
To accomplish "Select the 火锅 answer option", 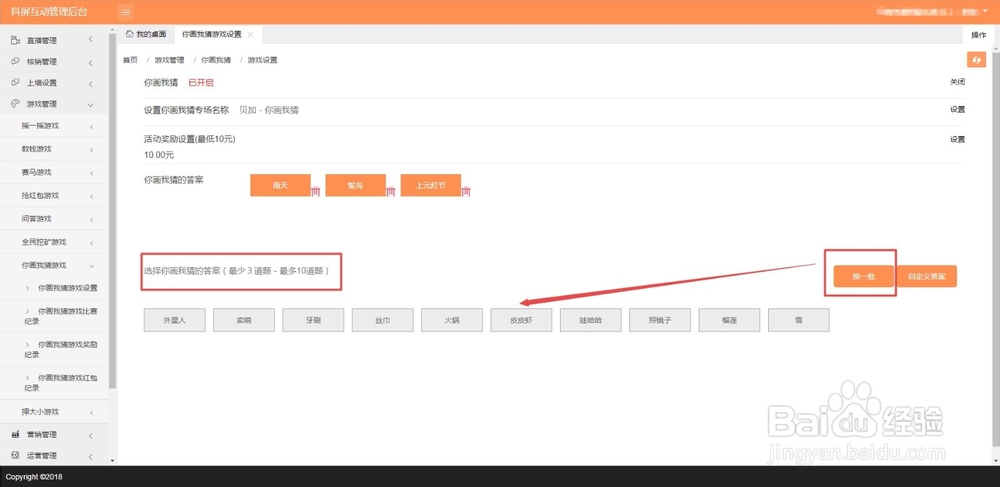I will point(452,321).
